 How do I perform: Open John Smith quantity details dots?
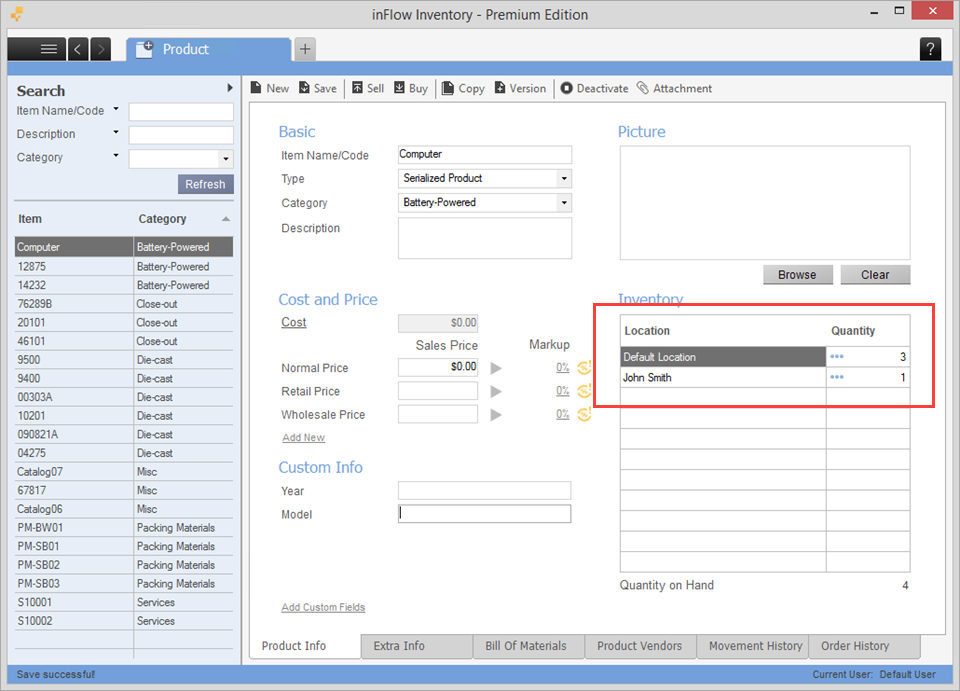(x=837, y=377)
